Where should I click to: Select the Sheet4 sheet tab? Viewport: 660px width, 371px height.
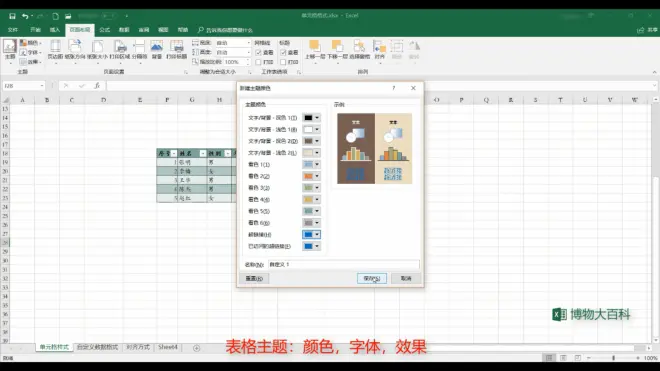(168, 347)
